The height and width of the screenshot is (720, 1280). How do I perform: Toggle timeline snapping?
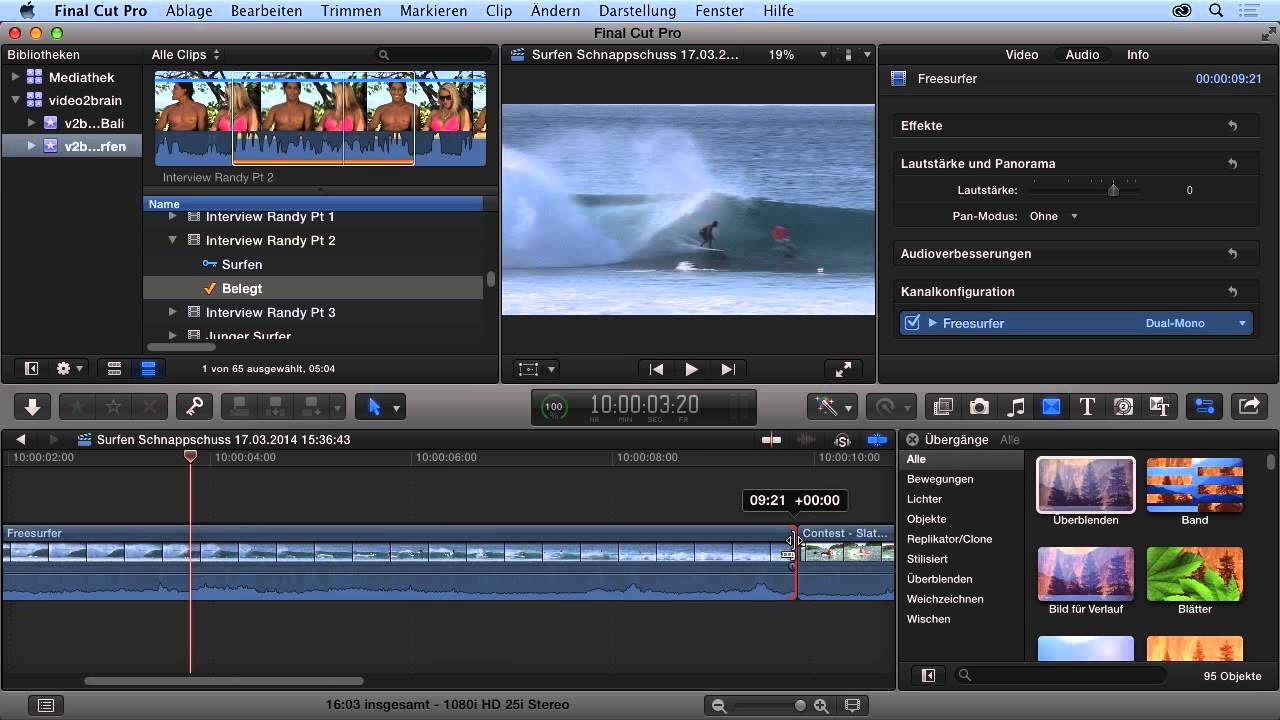pos(877,440)
